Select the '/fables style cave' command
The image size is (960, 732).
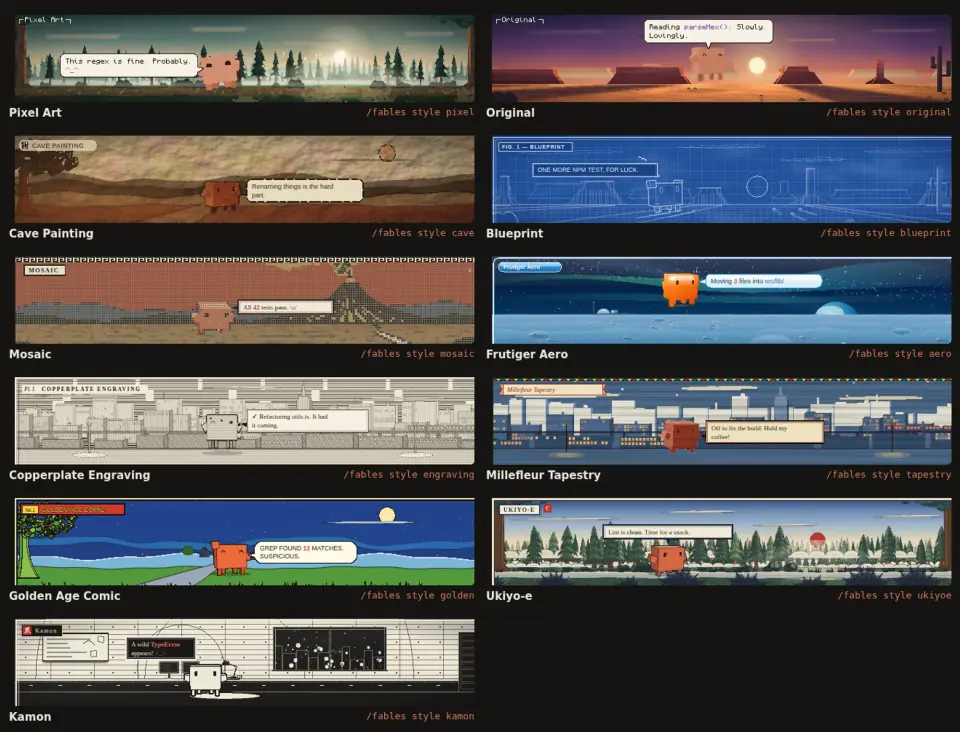pyautogui.click(x=423, y=233)
